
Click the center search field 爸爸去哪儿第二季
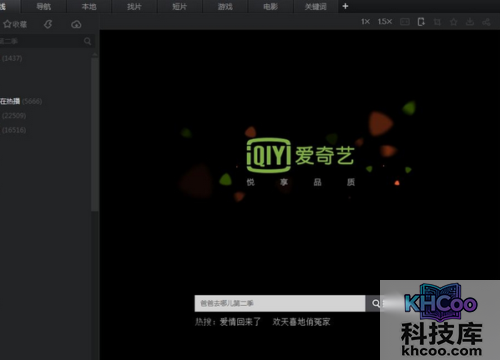280,303
